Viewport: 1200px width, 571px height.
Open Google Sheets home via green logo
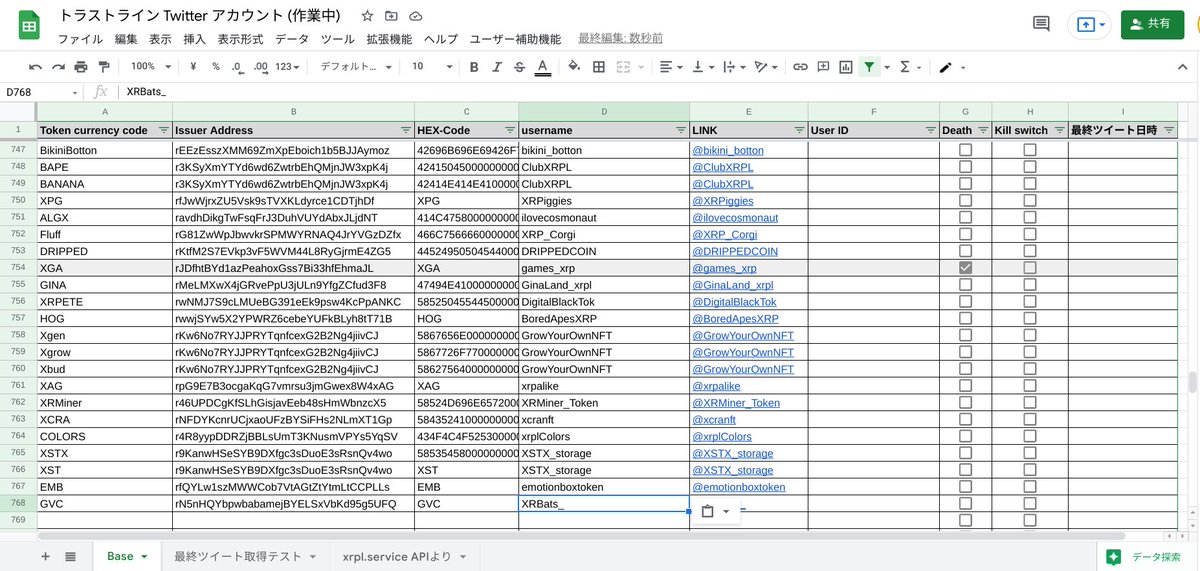click(30, 25)
